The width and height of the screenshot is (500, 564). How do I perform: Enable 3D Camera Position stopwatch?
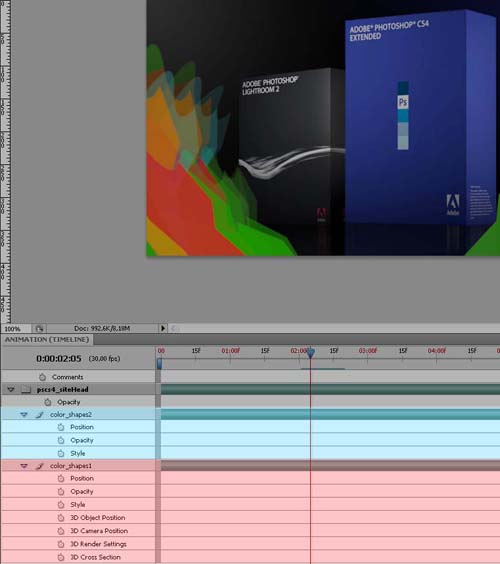point(61,531)
